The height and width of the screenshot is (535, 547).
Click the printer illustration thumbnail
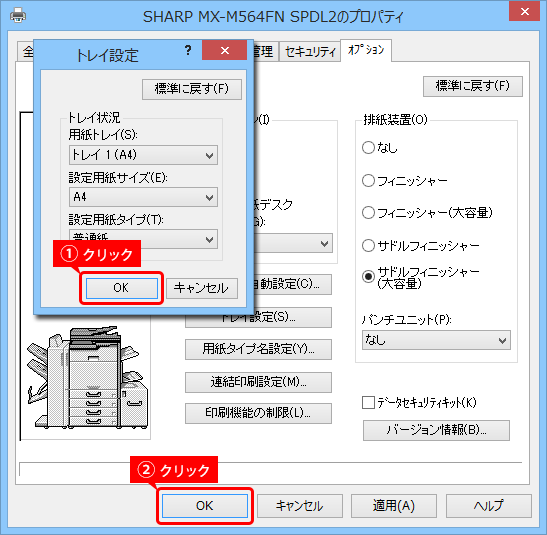pos(87,377)
